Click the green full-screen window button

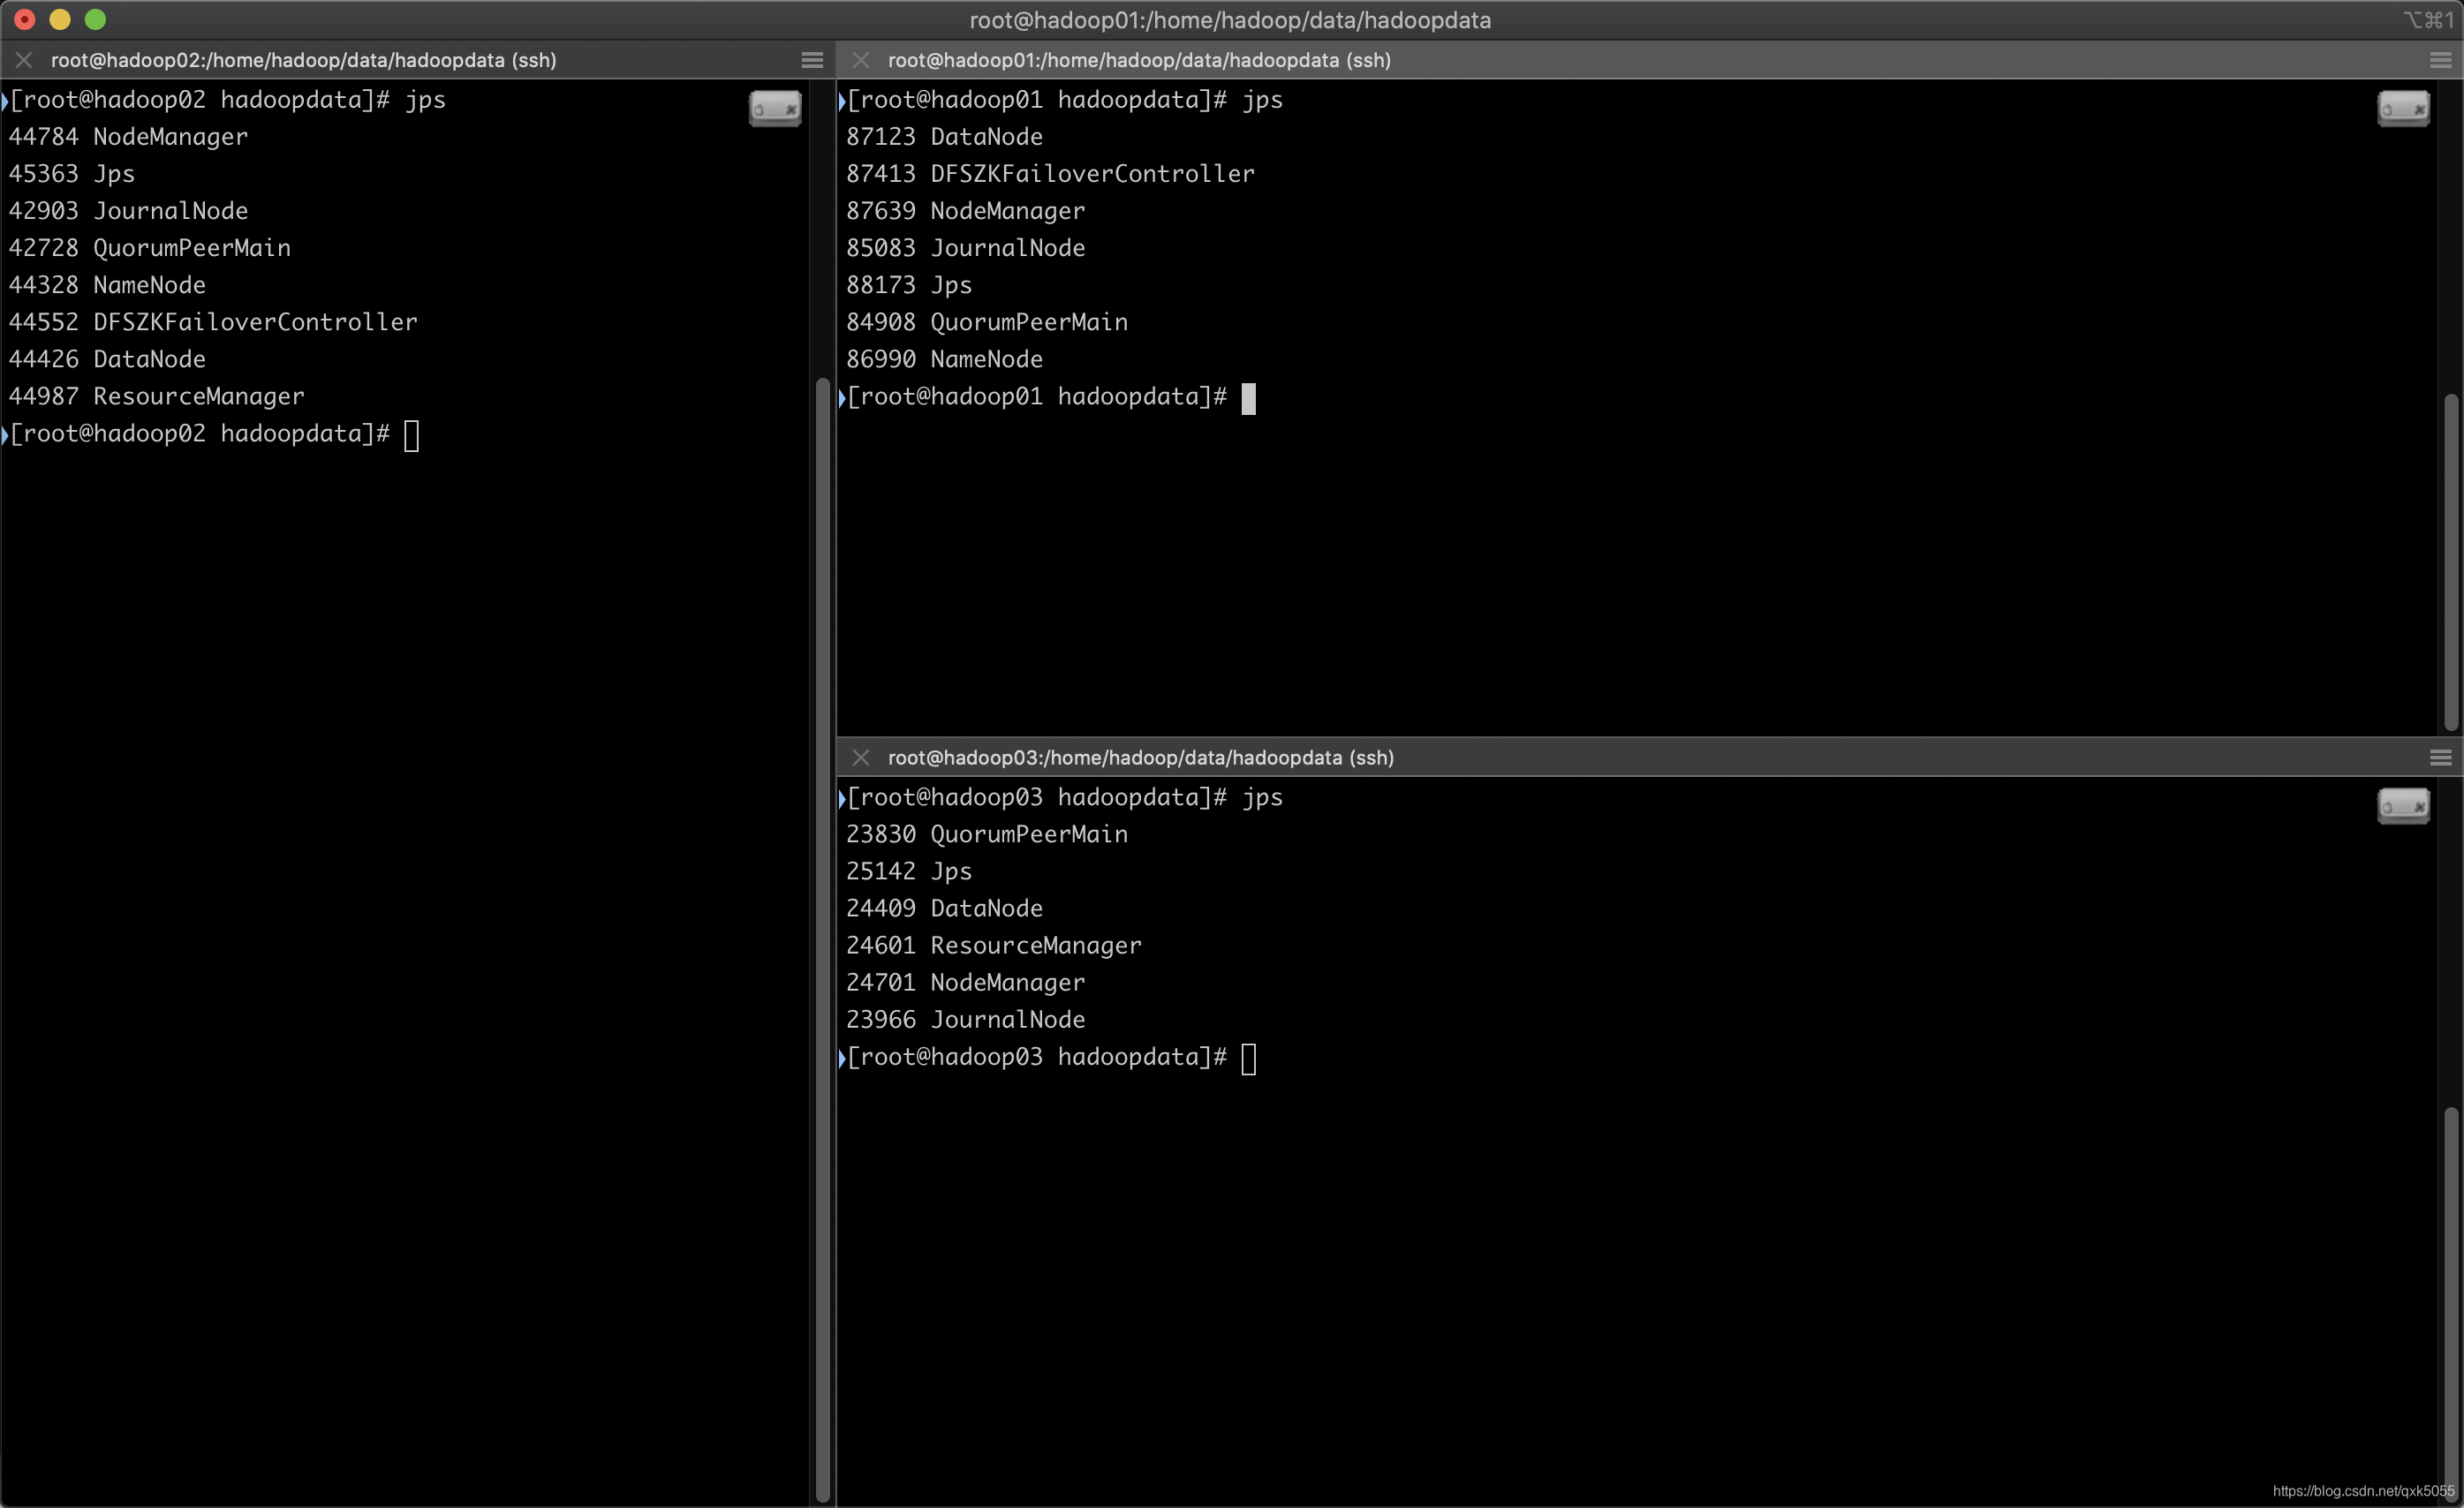[x=95, y=19]
